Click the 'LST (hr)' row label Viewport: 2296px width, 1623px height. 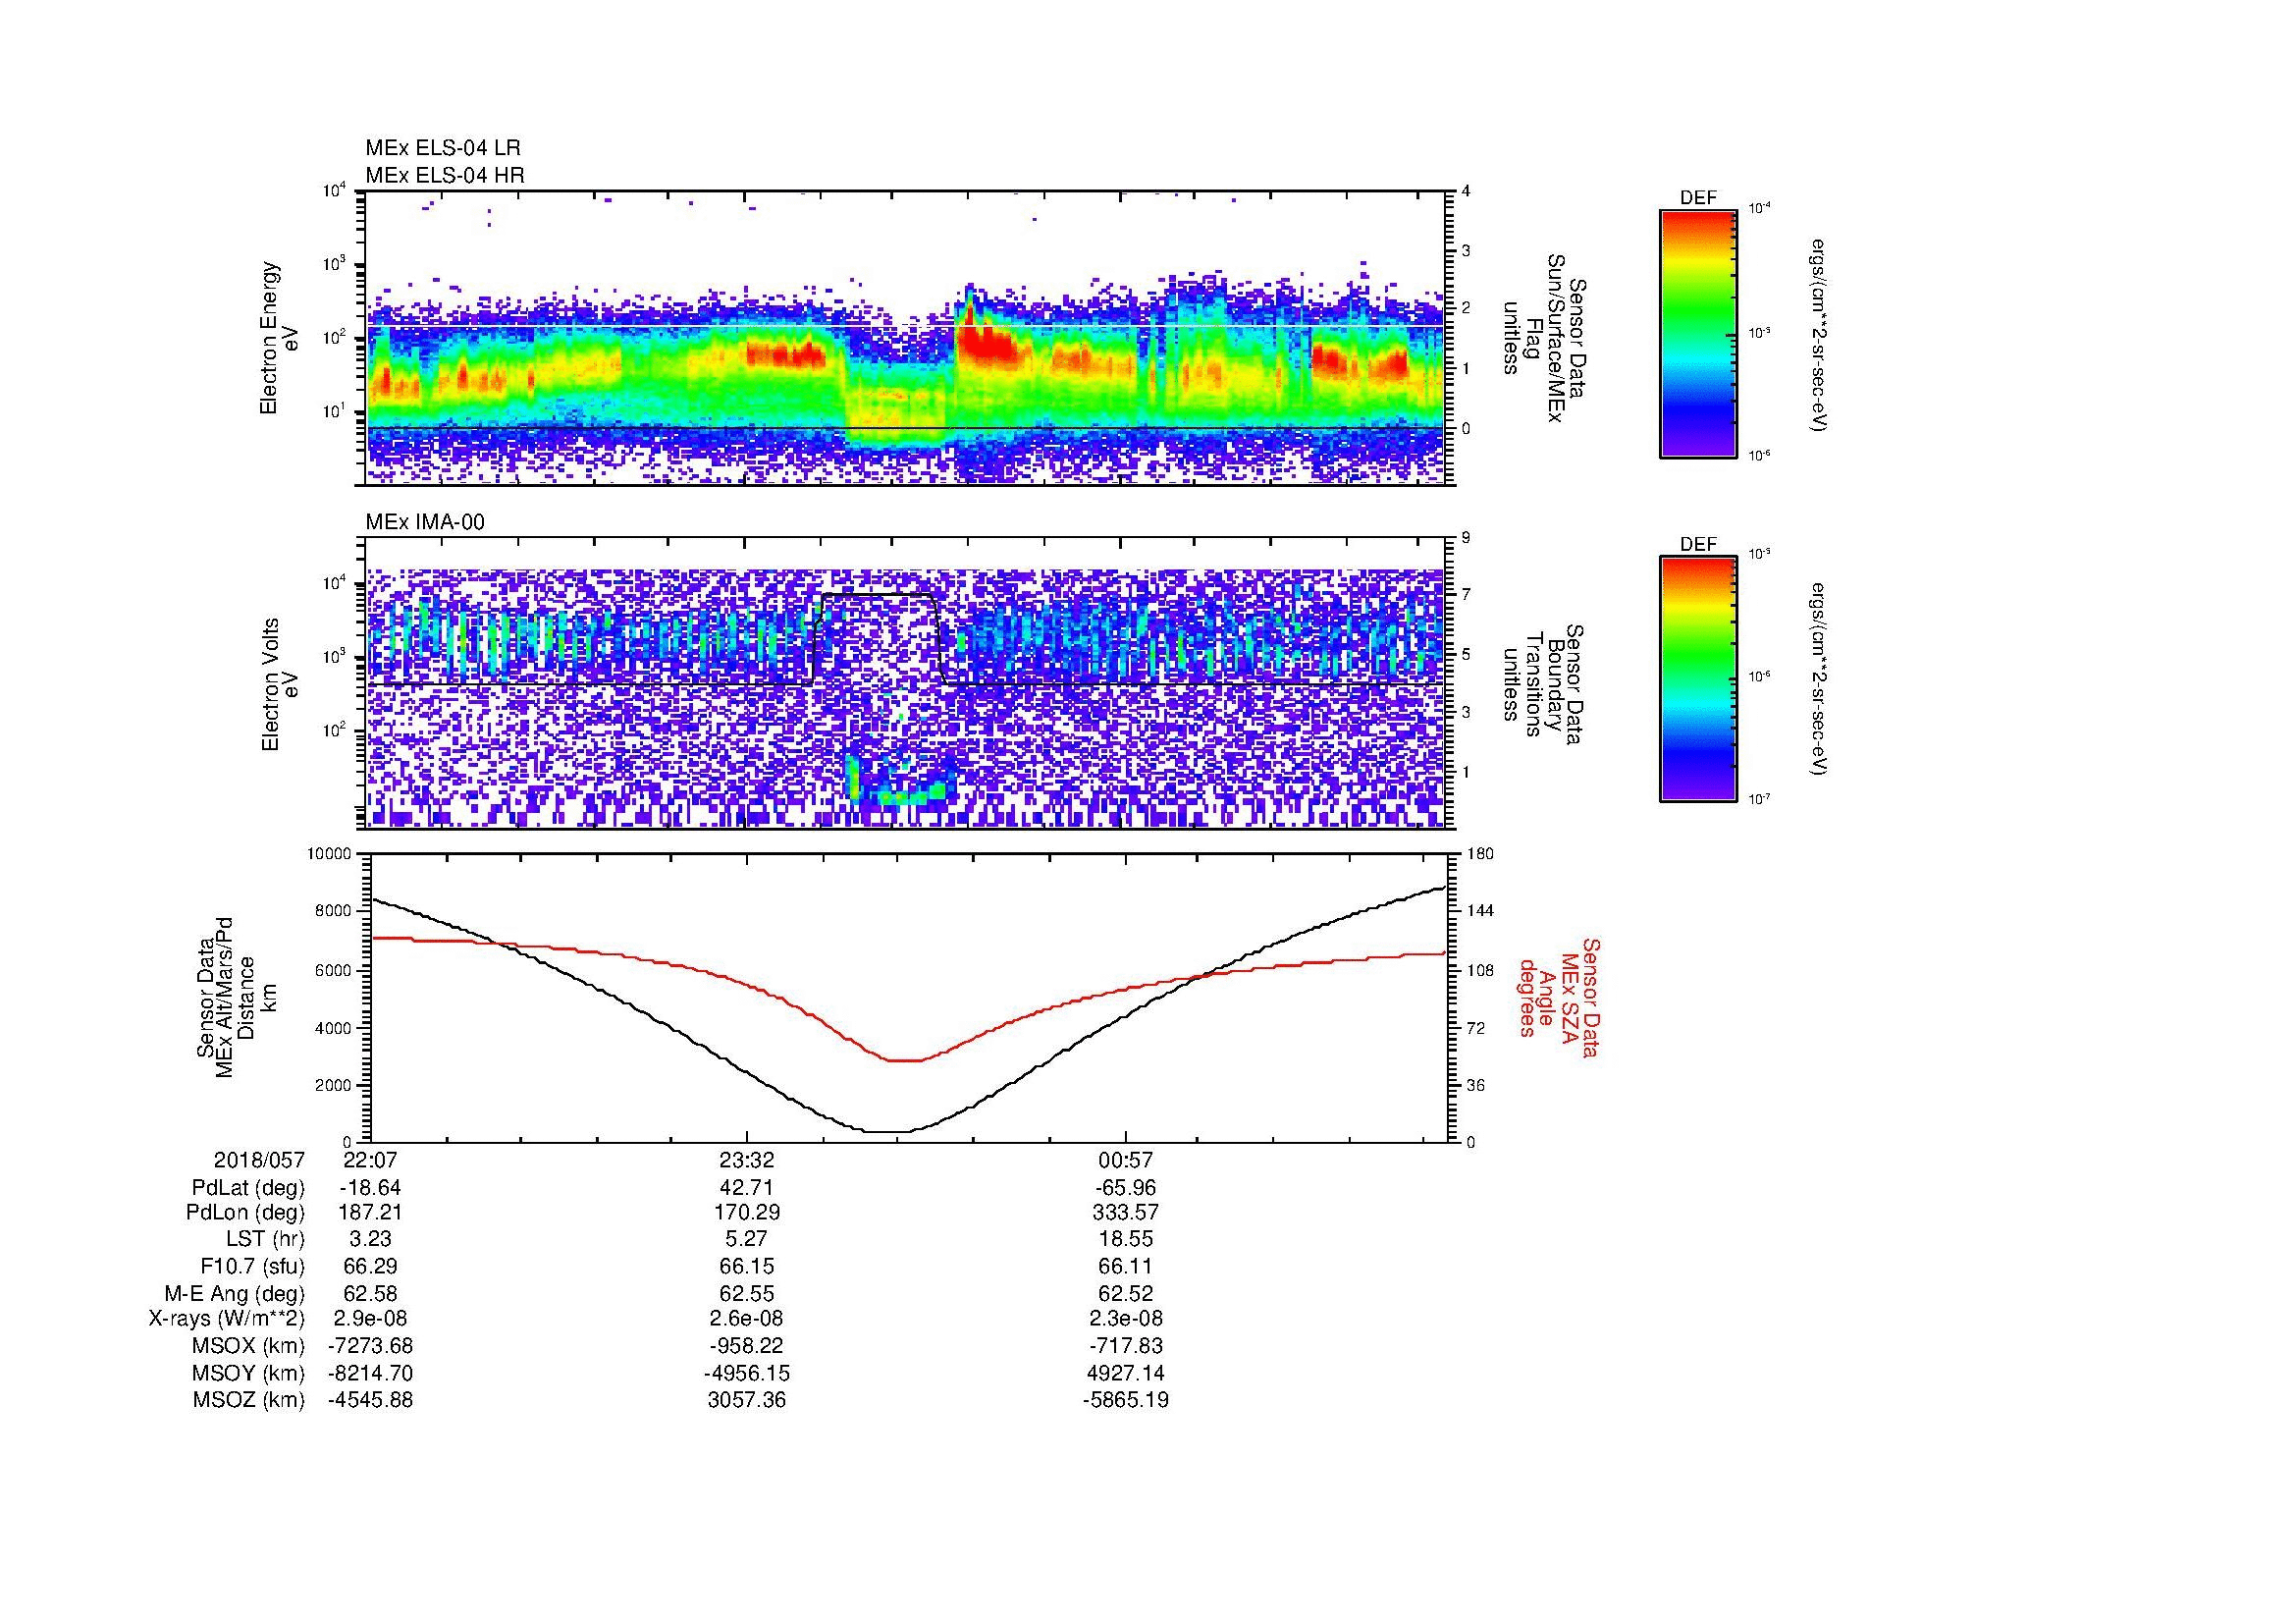coord(265,1239)
